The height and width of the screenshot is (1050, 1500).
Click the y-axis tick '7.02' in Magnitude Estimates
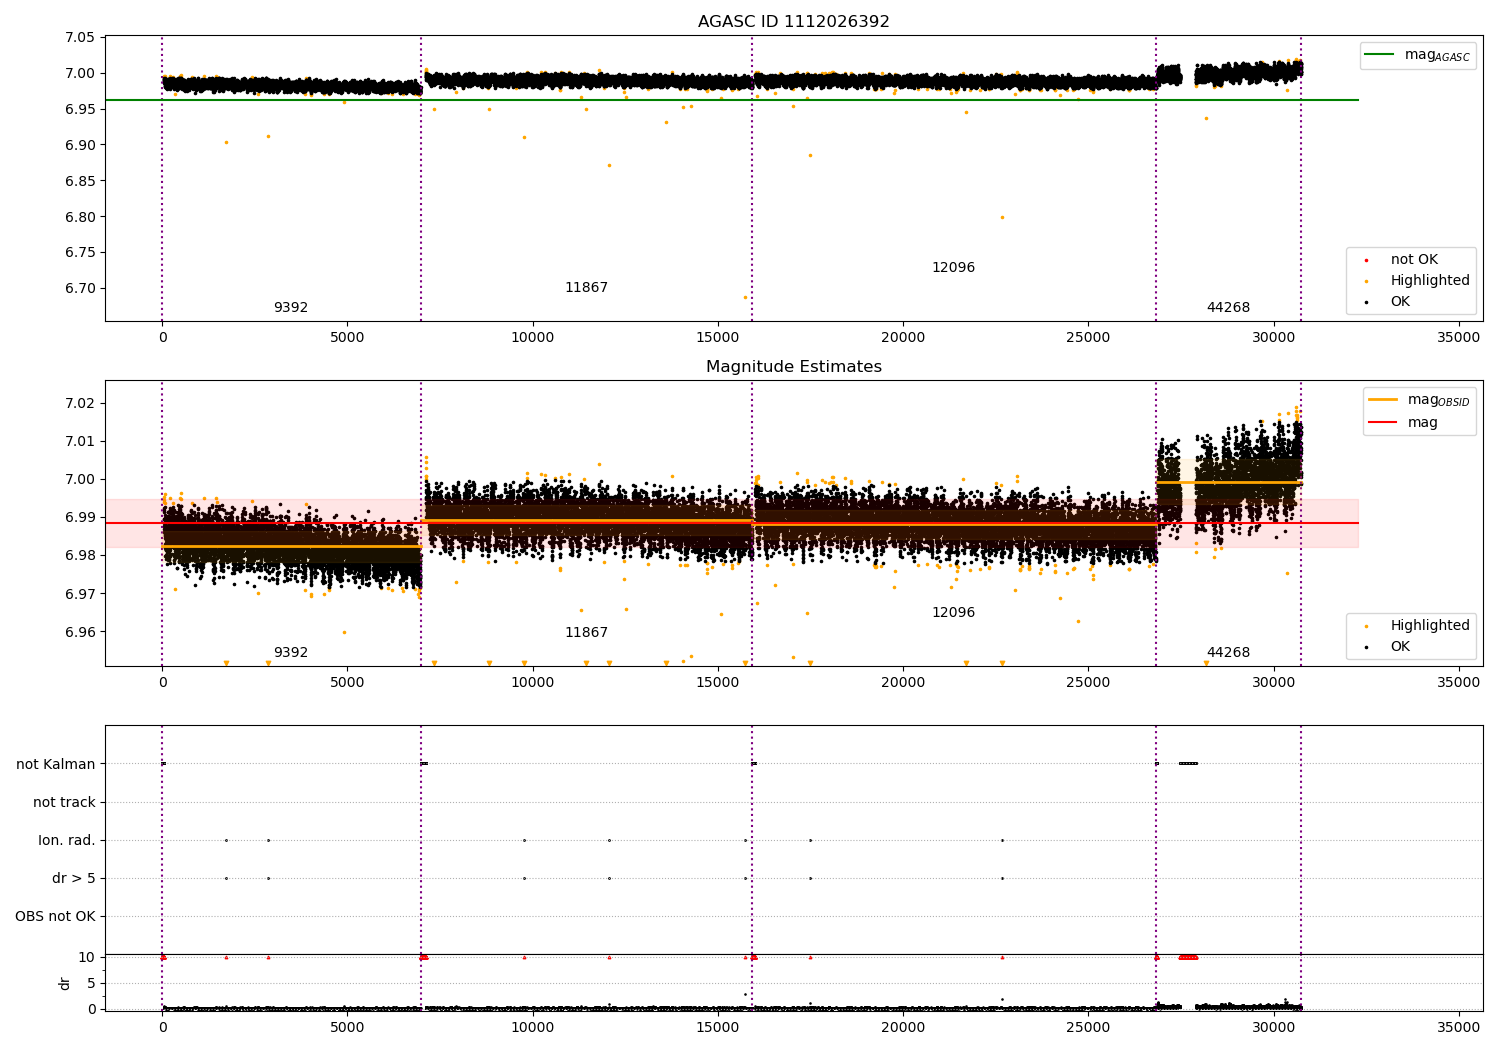coord(81,404)
